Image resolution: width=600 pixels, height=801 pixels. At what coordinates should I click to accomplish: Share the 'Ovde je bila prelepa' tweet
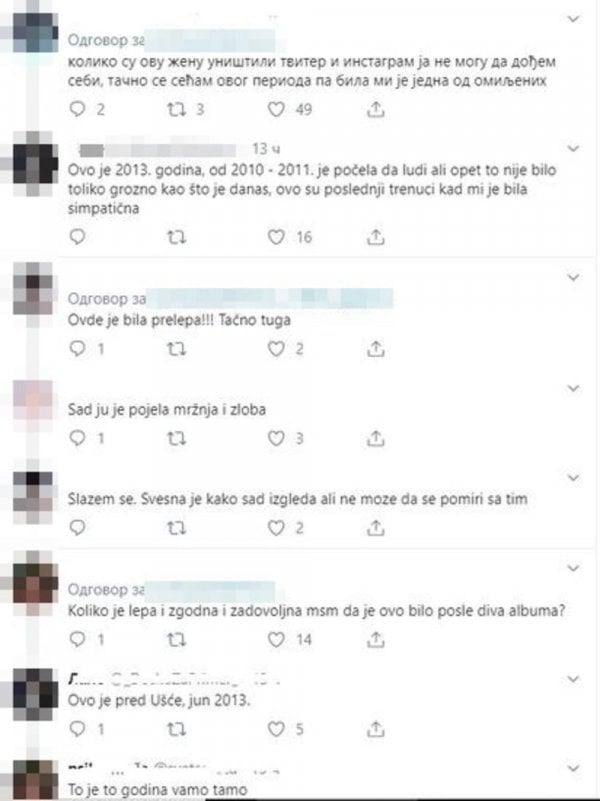(375, 349)
